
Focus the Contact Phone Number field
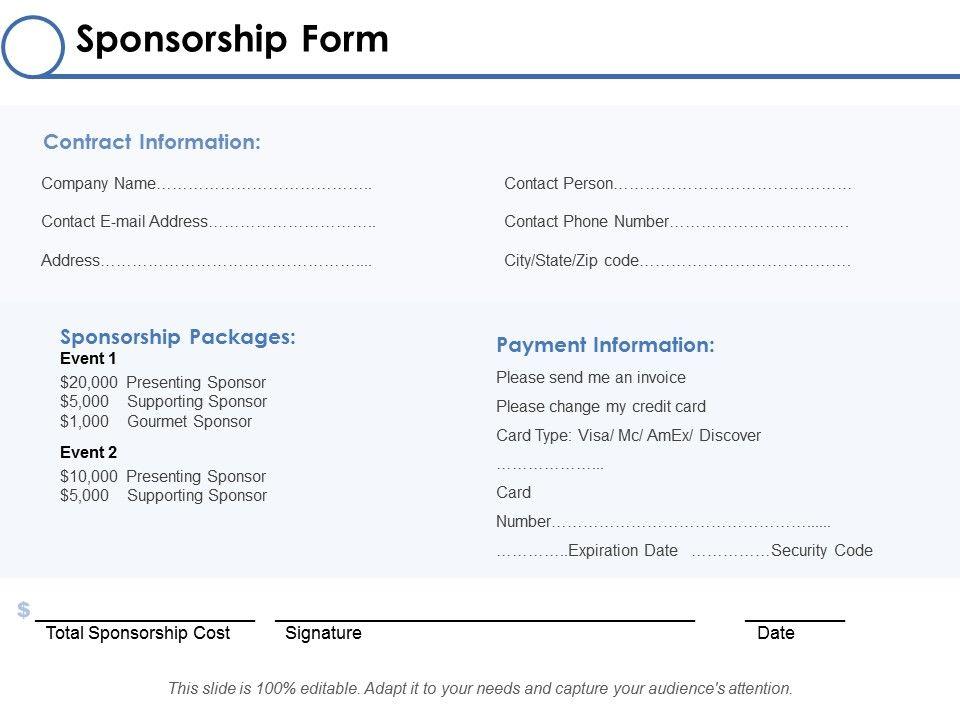(x=759, y=222)
